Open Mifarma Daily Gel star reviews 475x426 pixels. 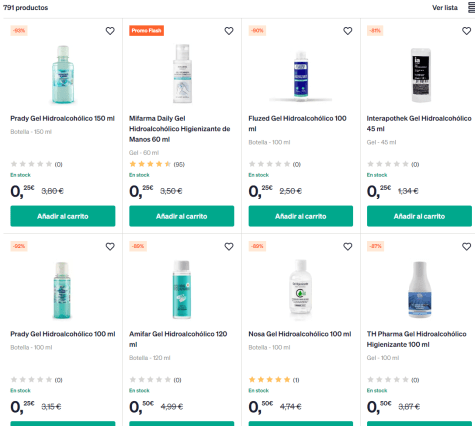(157, 164)
